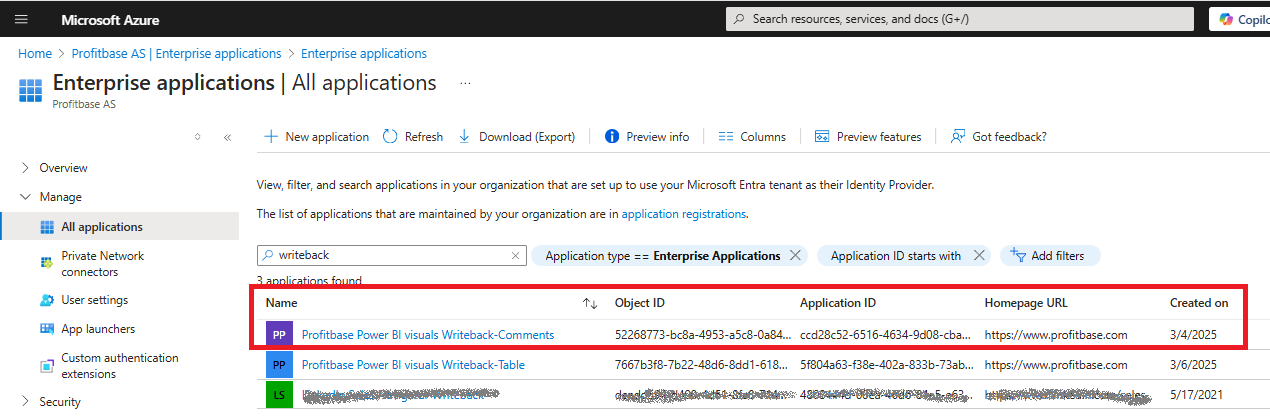This screenshot has width=1270, height=416.
Task: Click the blue PP avatar for Writeback-Table
Action: pos(280,365)
